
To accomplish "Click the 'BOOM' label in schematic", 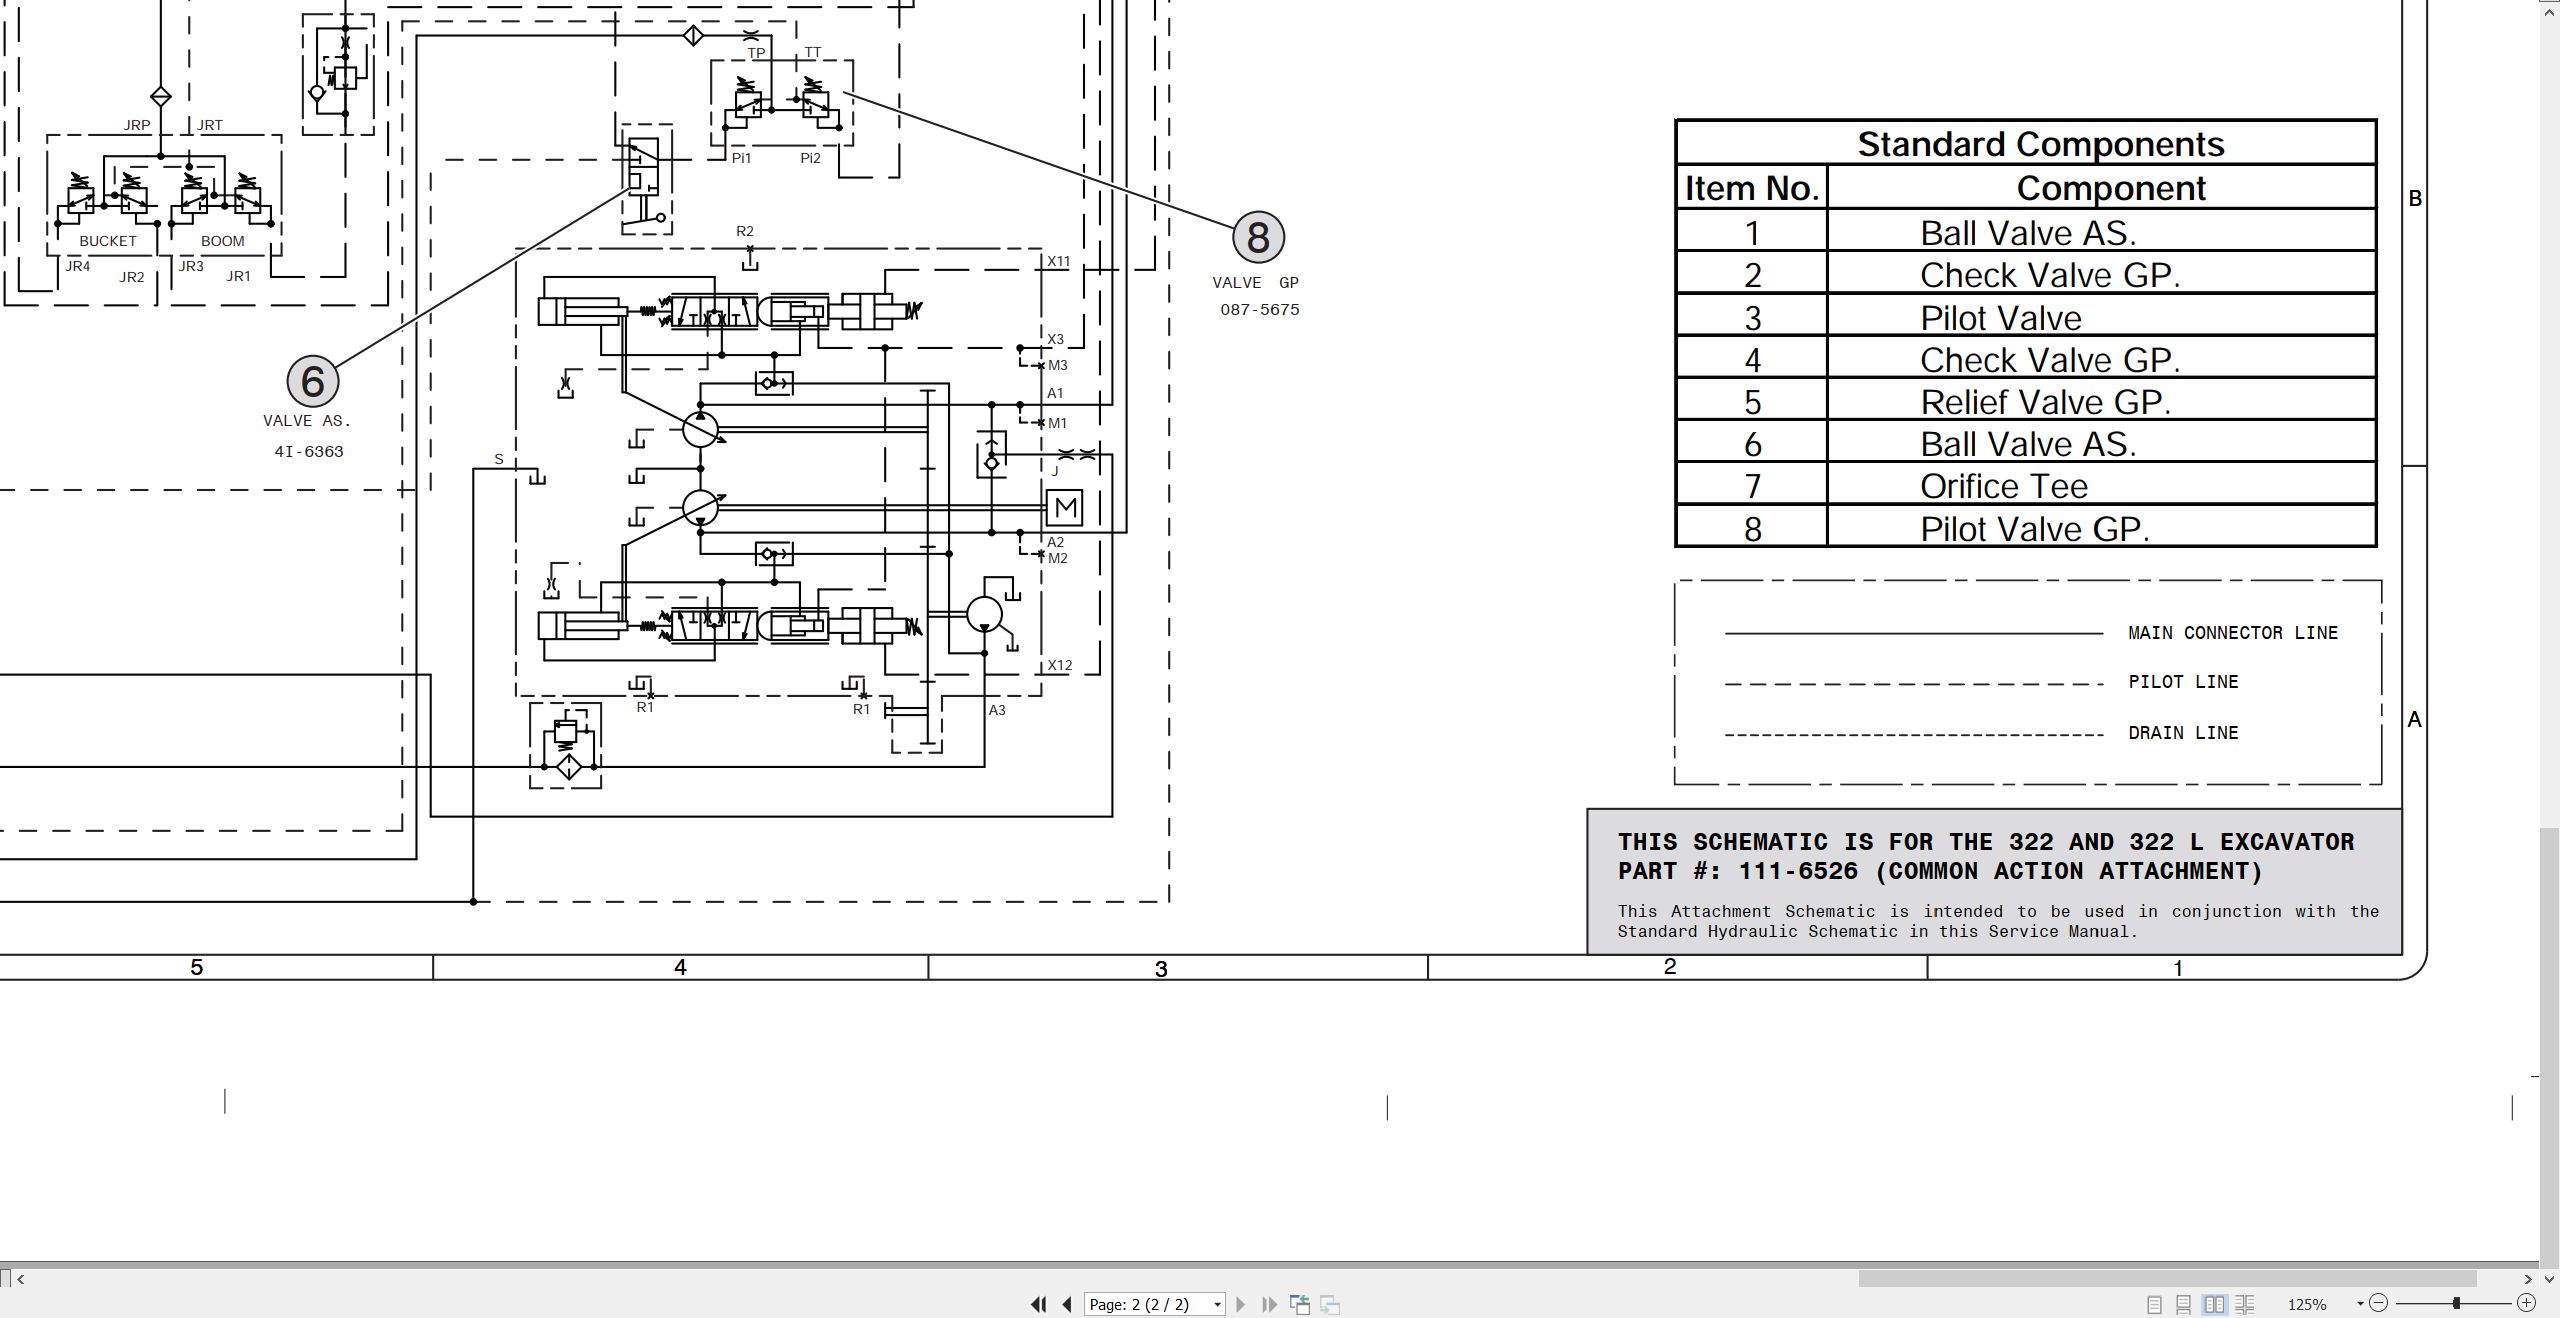I will pyautogui.click(x=222, y=241).
